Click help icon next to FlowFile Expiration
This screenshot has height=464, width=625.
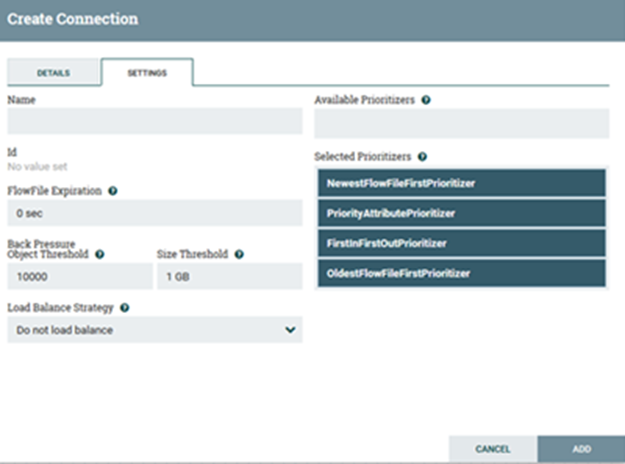coord(112,190)
